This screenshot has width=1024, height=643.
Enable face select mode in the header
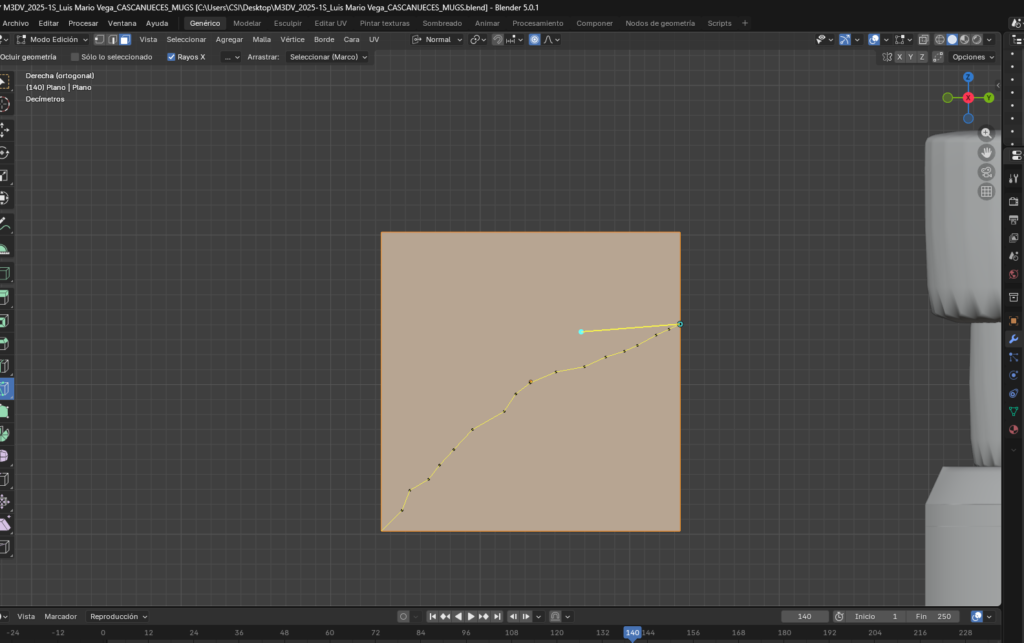click(125, 39)
